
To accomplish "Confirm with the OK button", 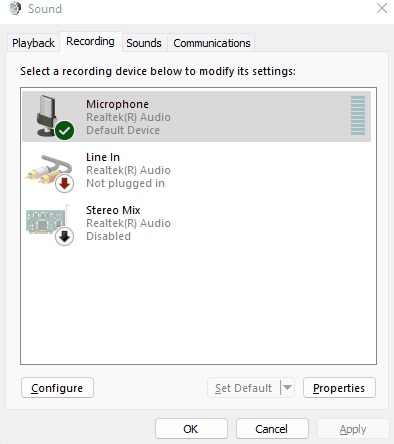I will coord(191,429).
